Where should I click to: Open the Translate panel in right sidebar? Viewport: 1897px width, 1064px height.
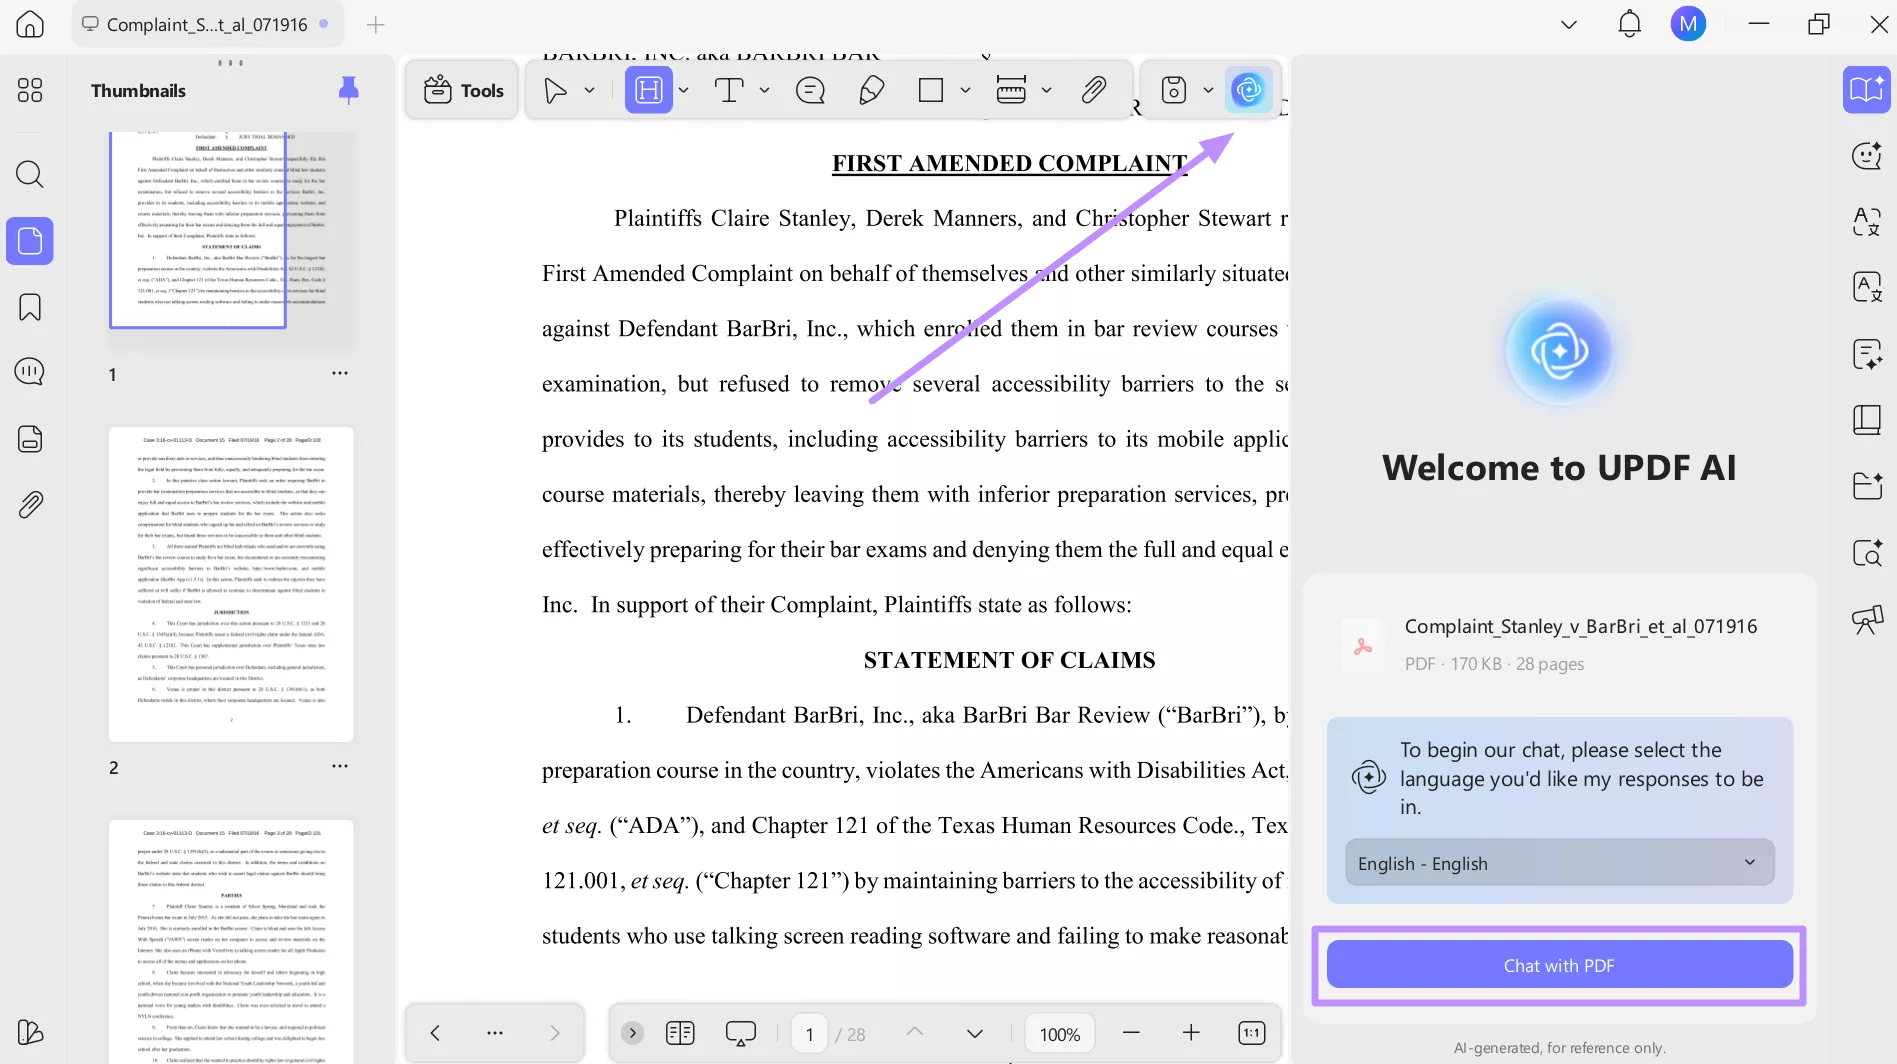pos(1866,223)
